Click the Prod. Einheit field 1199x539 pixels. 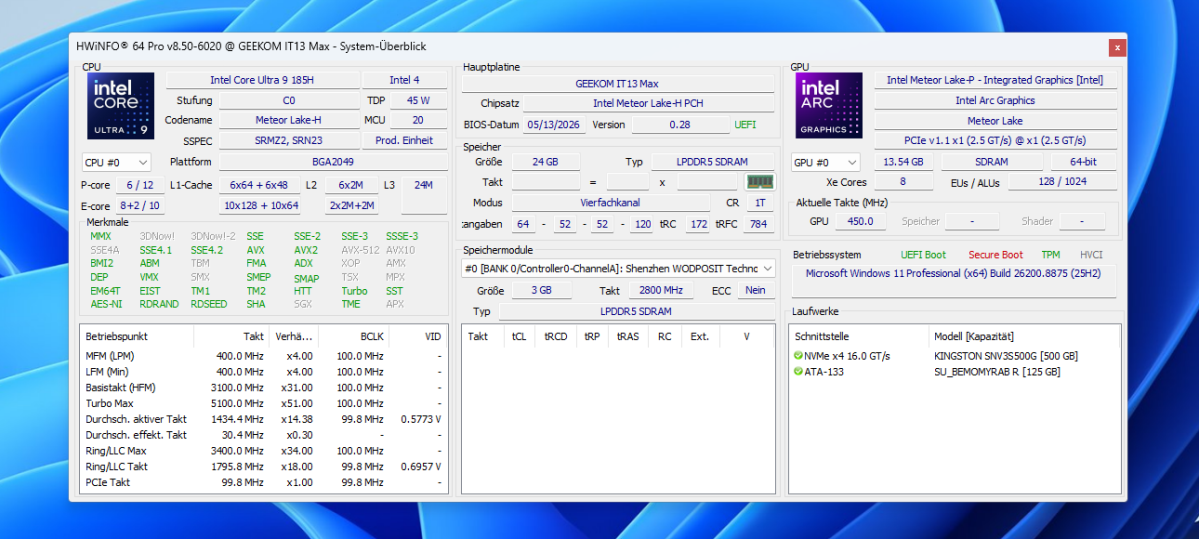pos(405,141)
